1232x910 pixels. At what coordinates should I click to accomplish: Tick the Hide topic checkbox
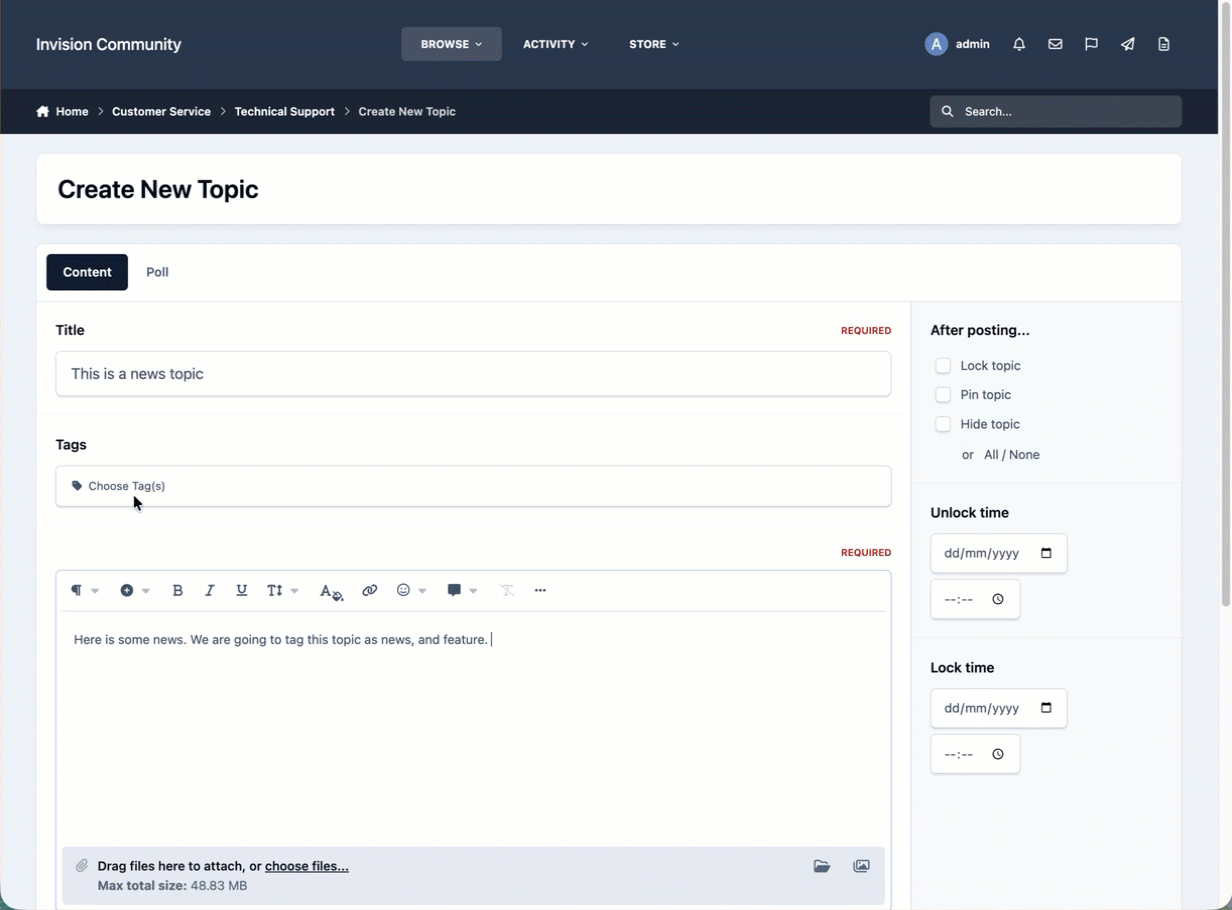[x=943, y=424]
